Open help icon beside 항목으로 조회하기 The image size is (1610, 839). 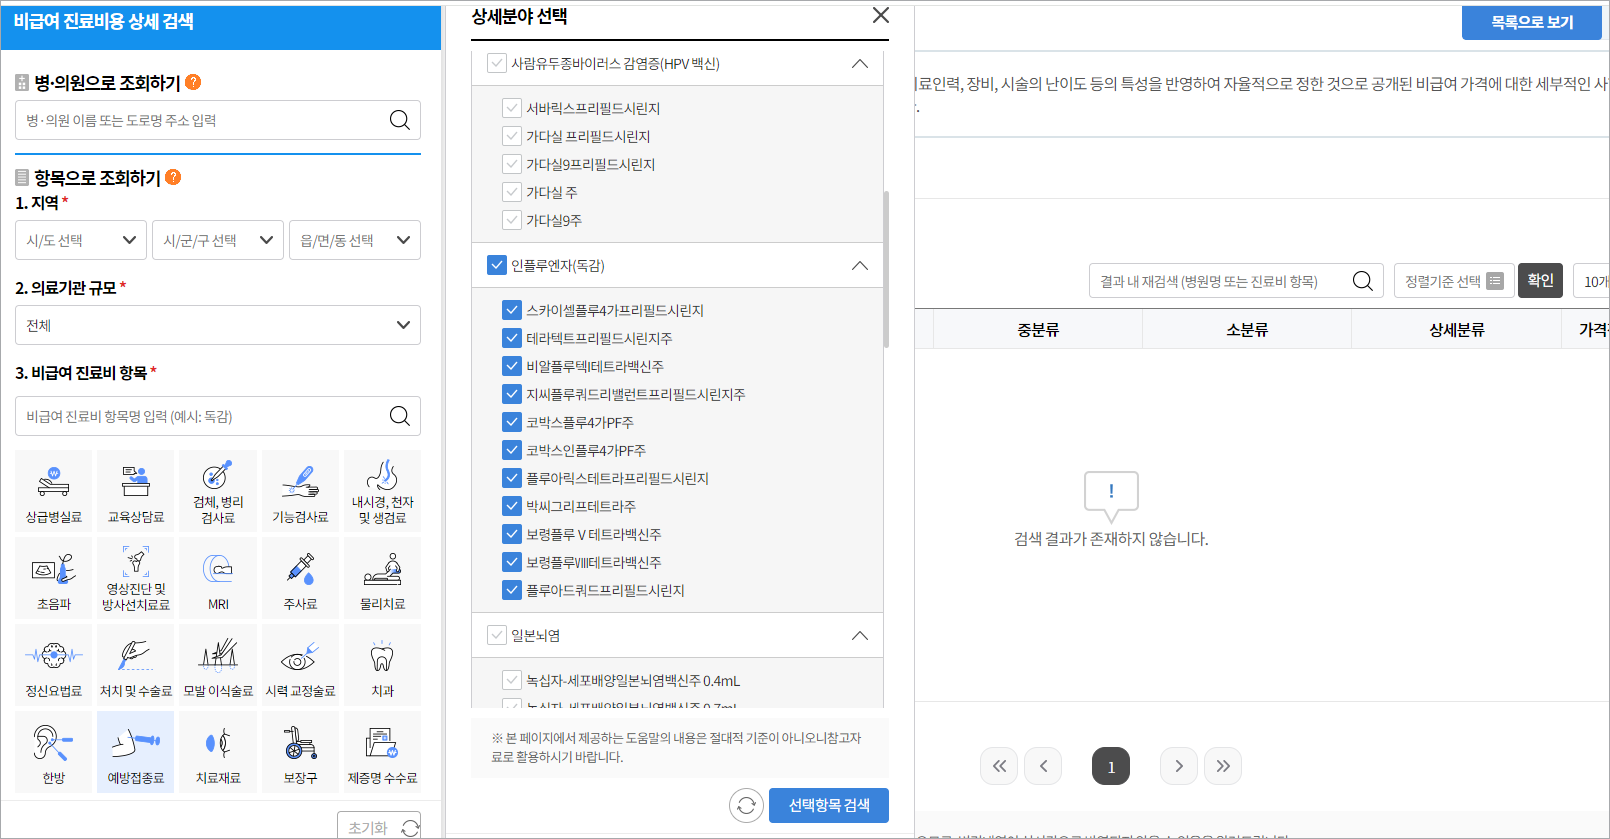pos(173,177)
